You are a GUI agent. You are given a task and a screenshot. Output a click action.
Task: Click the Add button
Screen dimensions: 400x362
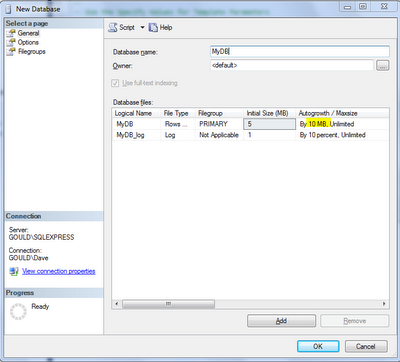click(x=281, y=321)
